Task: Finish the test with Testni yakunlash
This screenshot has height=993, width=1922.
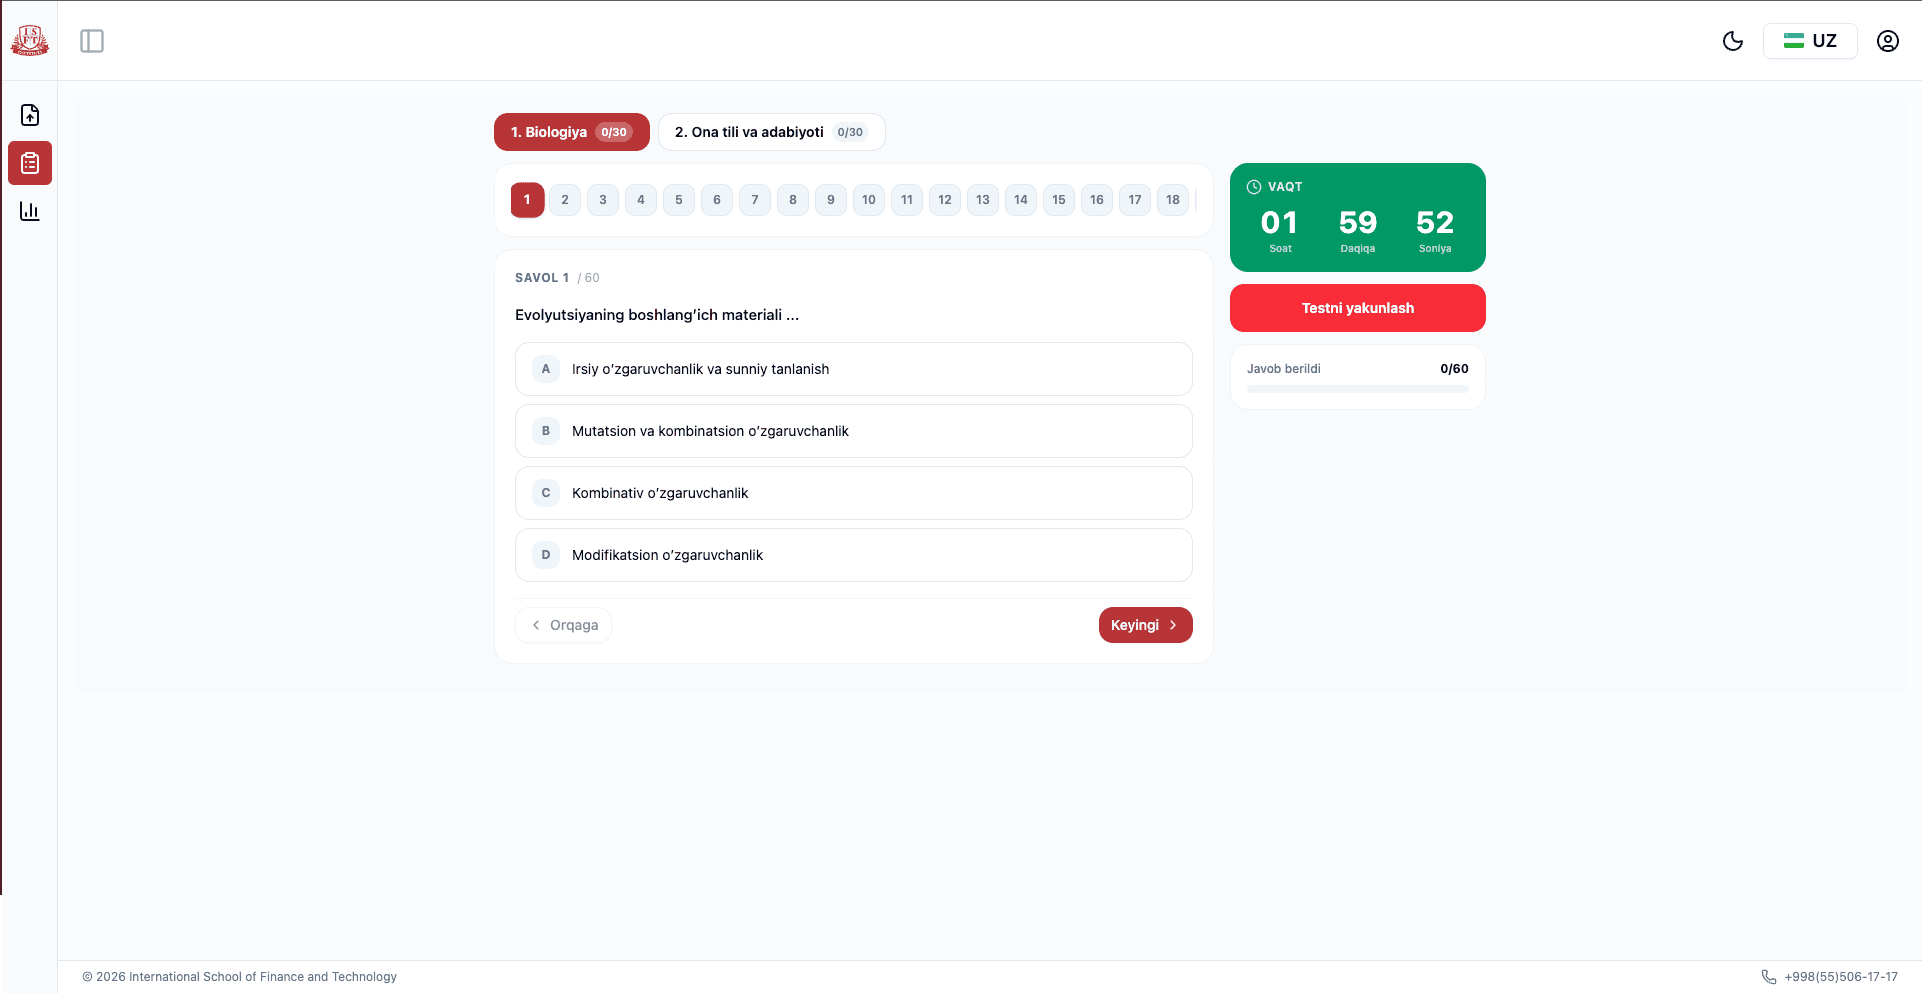Action: click(x=1358, y=308)
